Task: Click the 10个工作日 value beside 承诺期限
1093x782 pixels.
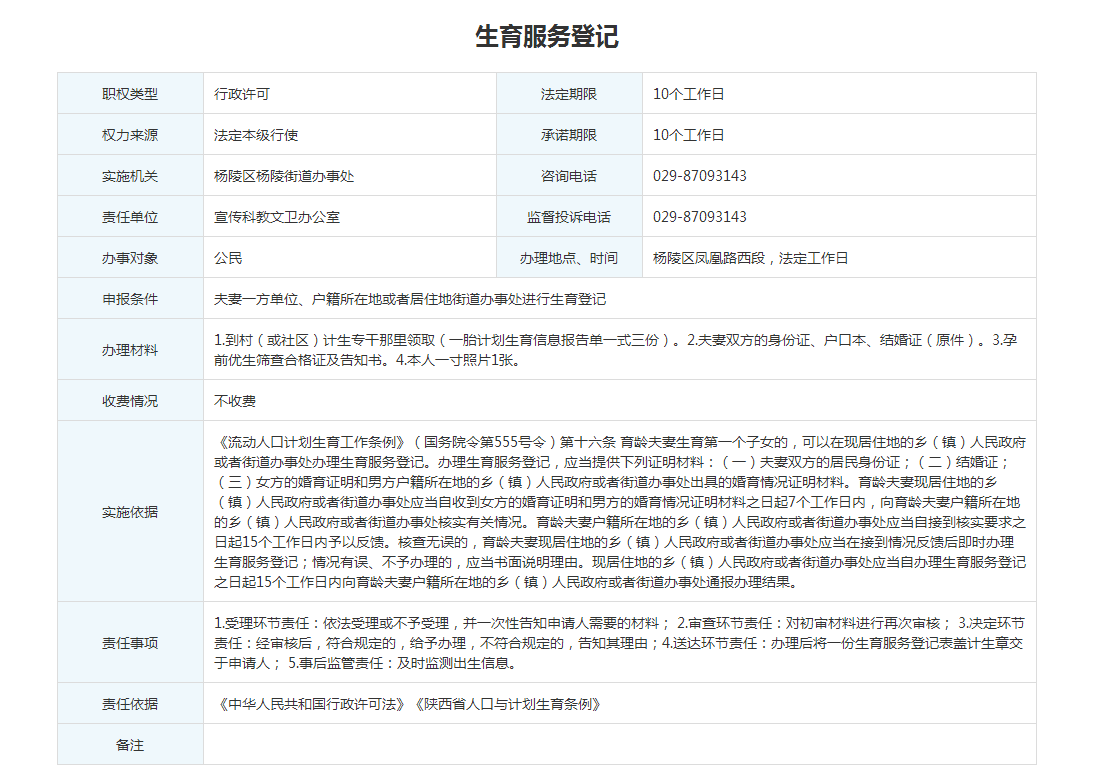Action: (688, 135)
